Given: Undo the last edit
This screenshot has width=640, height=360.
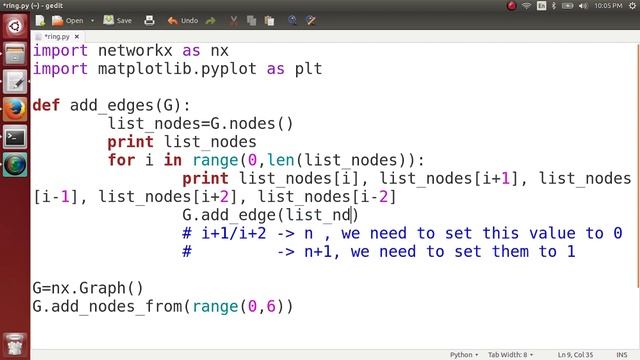Looking at the screenshot, I should coord(182,20).
